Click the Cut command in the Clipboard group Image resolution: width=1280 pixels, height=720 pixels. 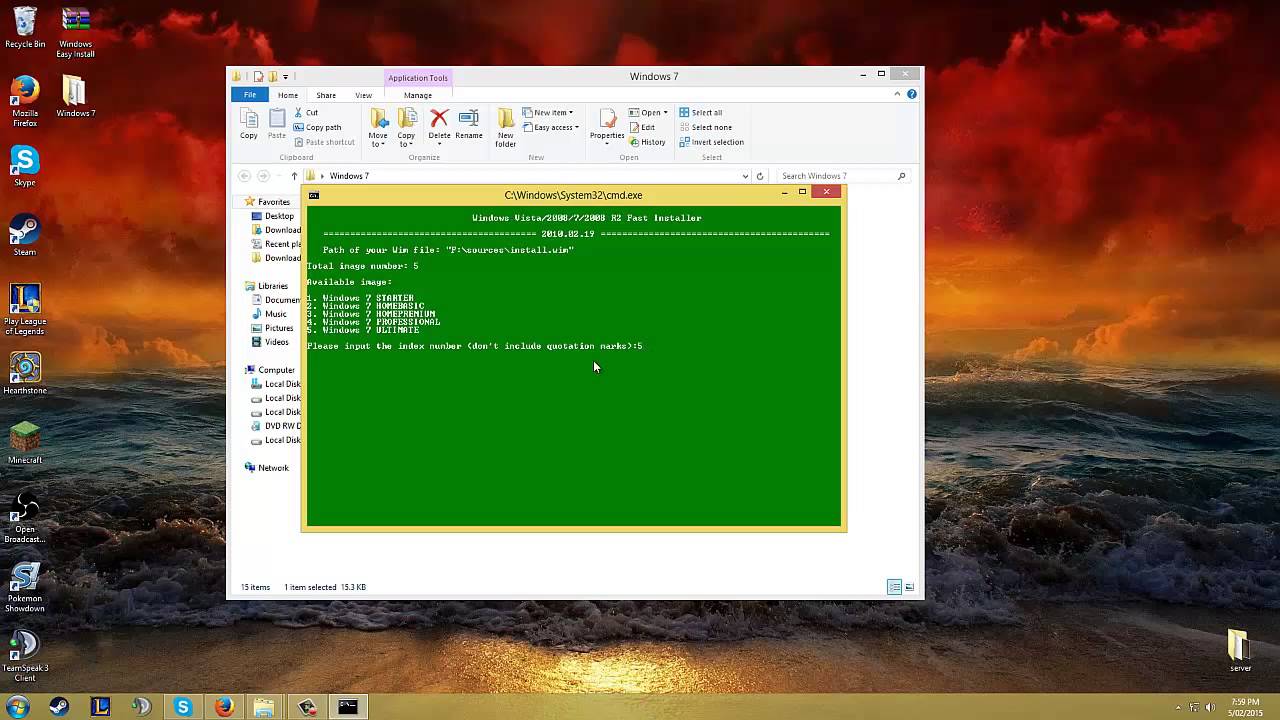point(306,113)
